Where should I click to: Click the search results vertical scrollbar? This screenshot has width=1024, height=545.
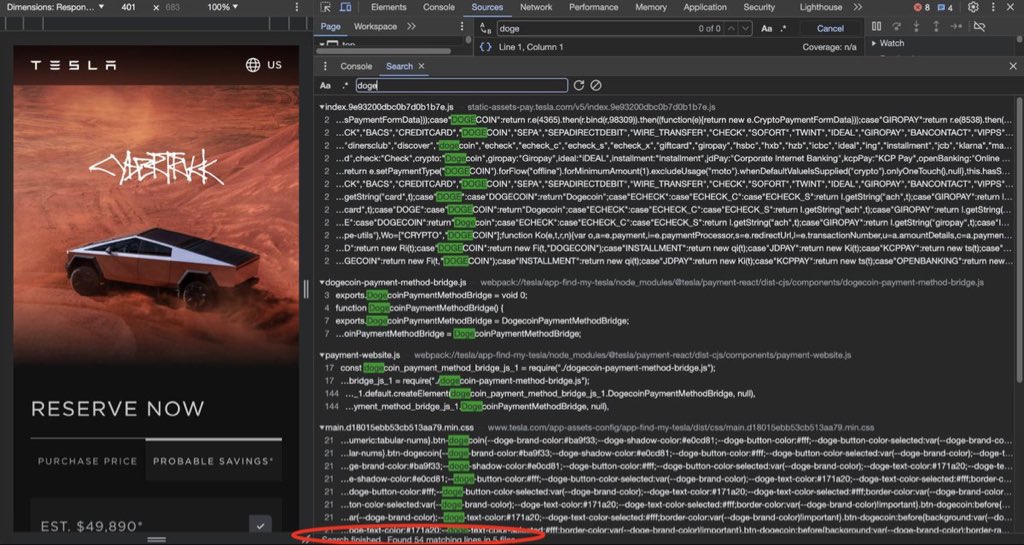point(1019,241)
